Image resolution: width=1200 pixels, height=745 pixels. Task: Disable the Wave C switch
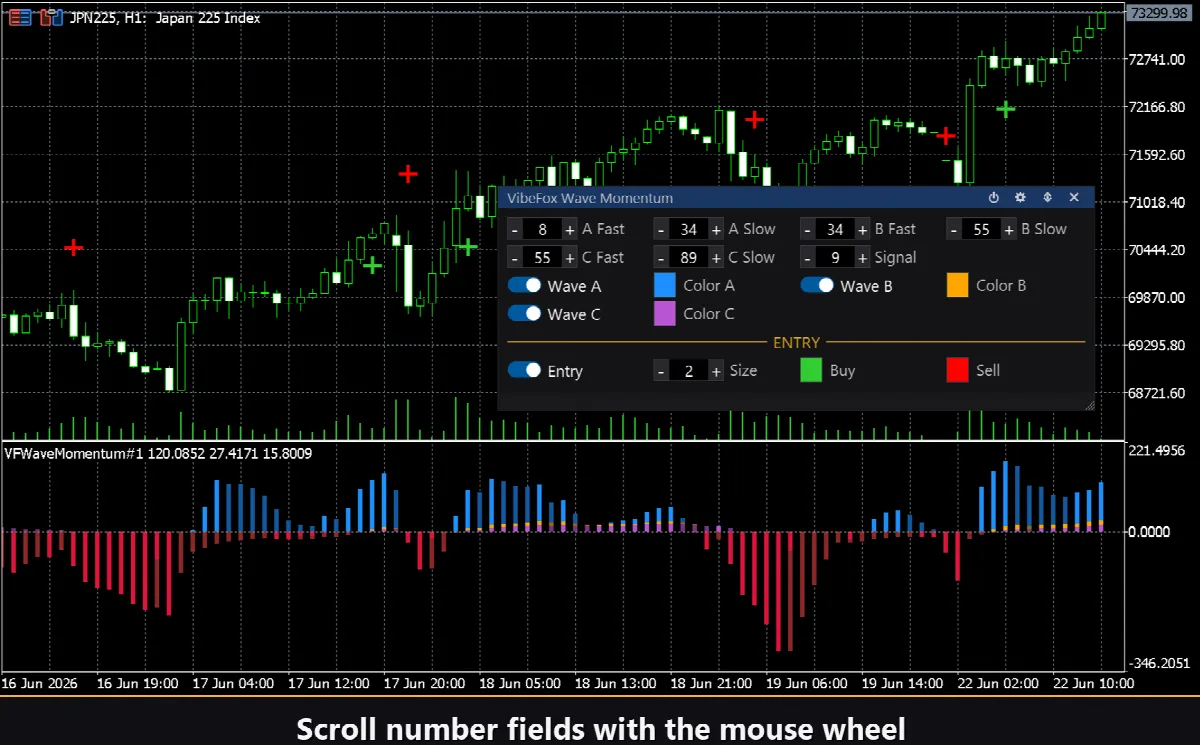tap(525, 314)
